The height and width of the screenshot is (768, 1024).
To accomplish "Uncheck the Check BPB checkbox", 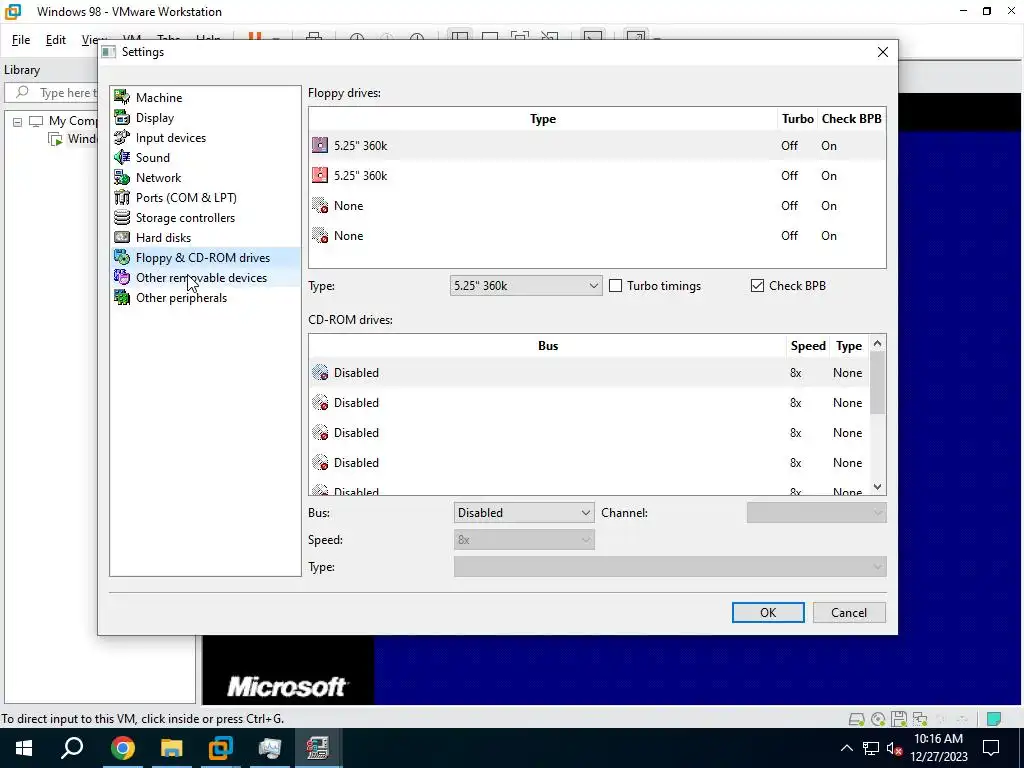I will click(x=757, y=286).
